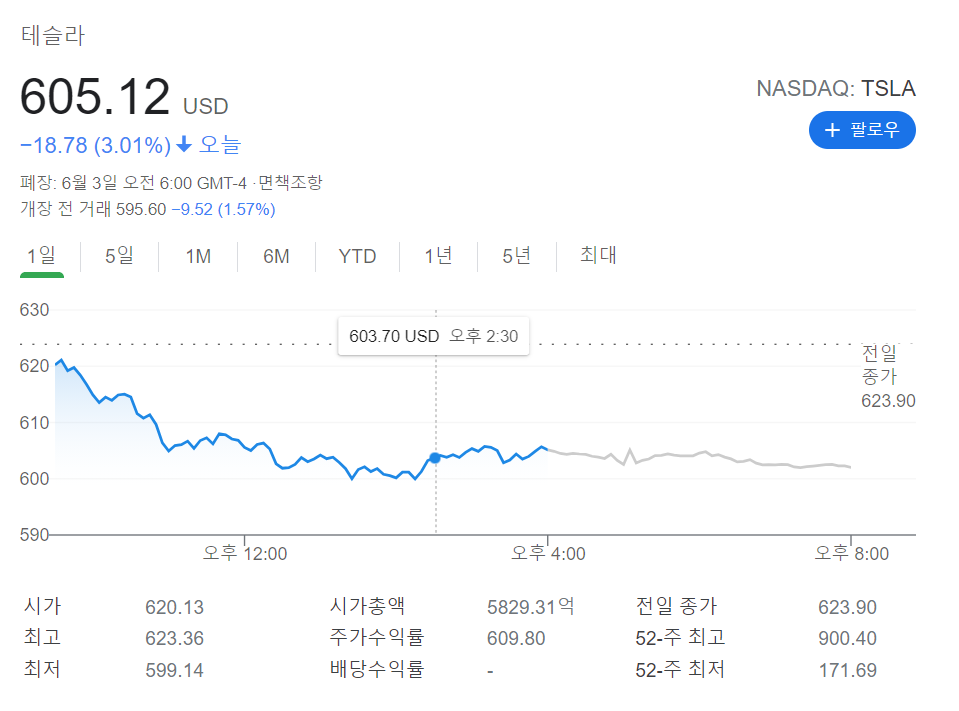Image resolution: width=959 pixels, height=711 pixels.
Task: Click the plus icon in 팔로우 button
Action: [x=832, y=130]
